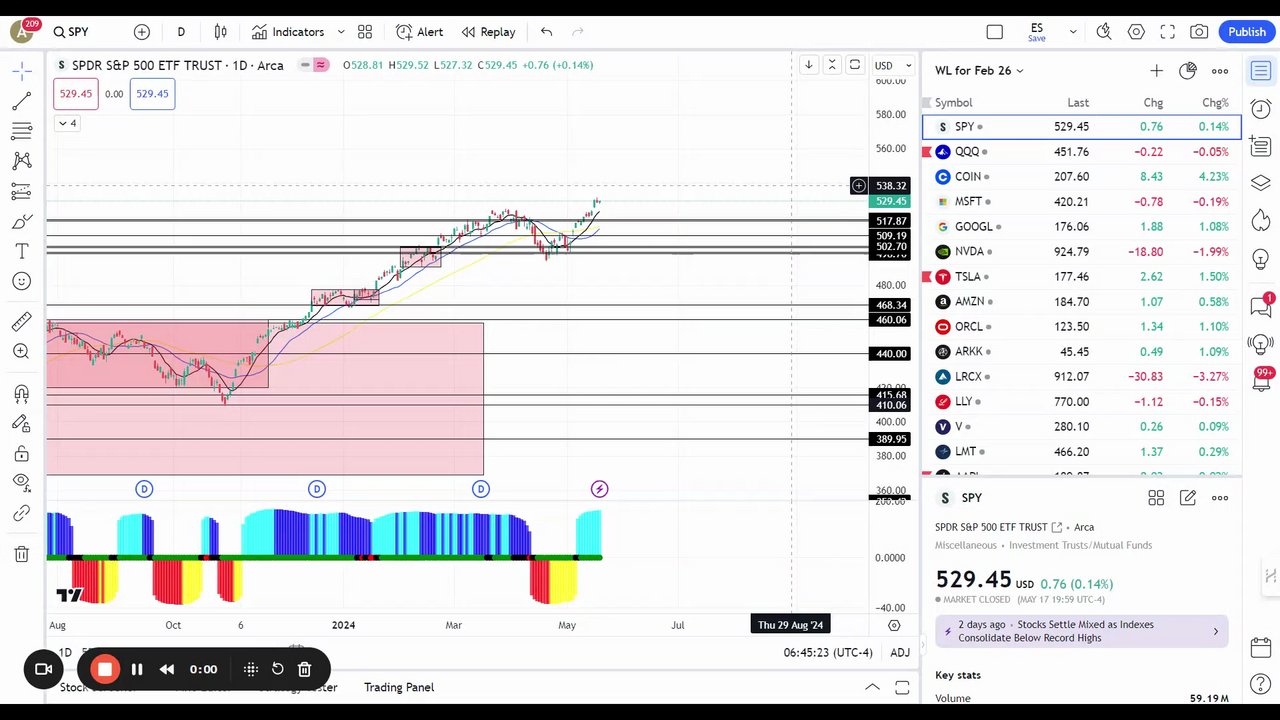The image size is (1280, 720).
Task: Select the NVDA row in watchlist
Action: click(1081, 252)
